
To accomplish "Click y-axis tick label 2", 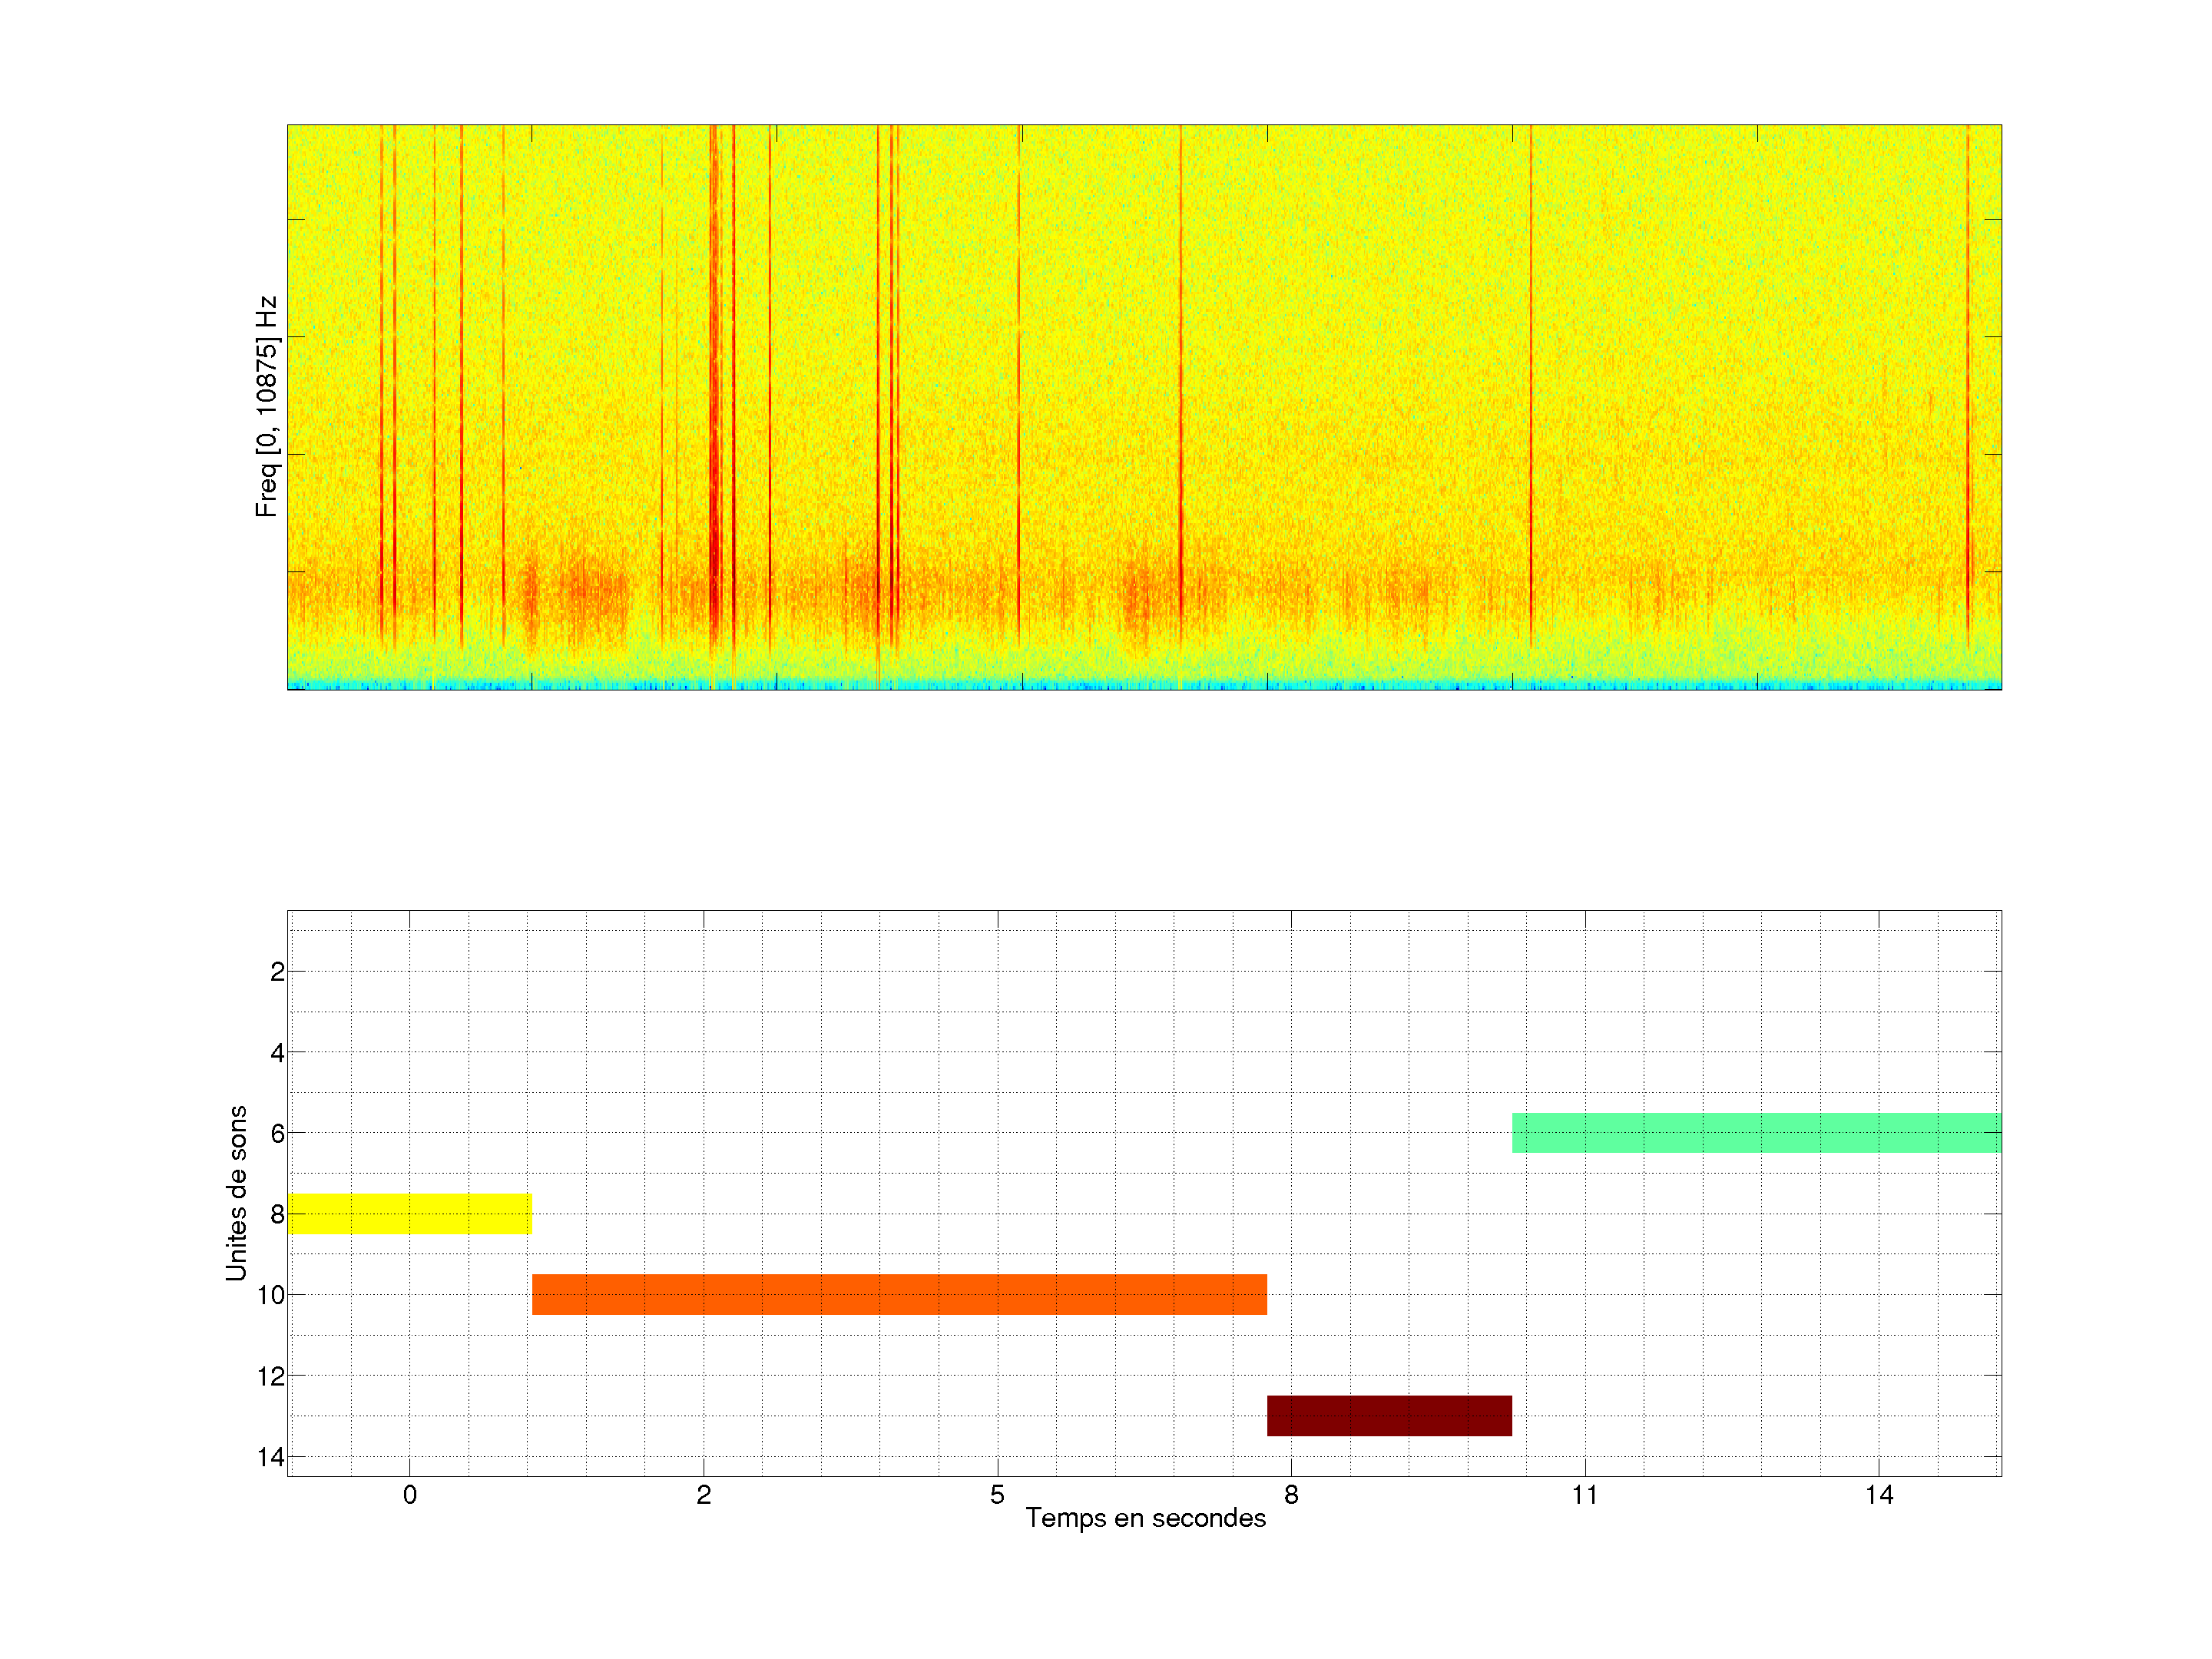I will (x=277, y=971).
